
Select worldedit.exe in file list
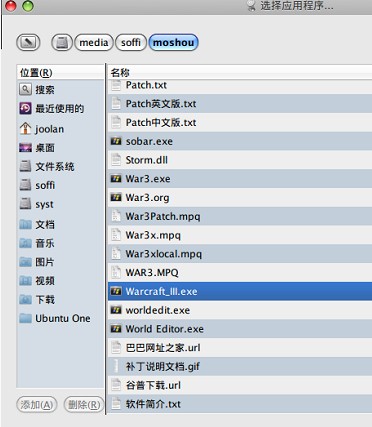(x=240, y=310)
